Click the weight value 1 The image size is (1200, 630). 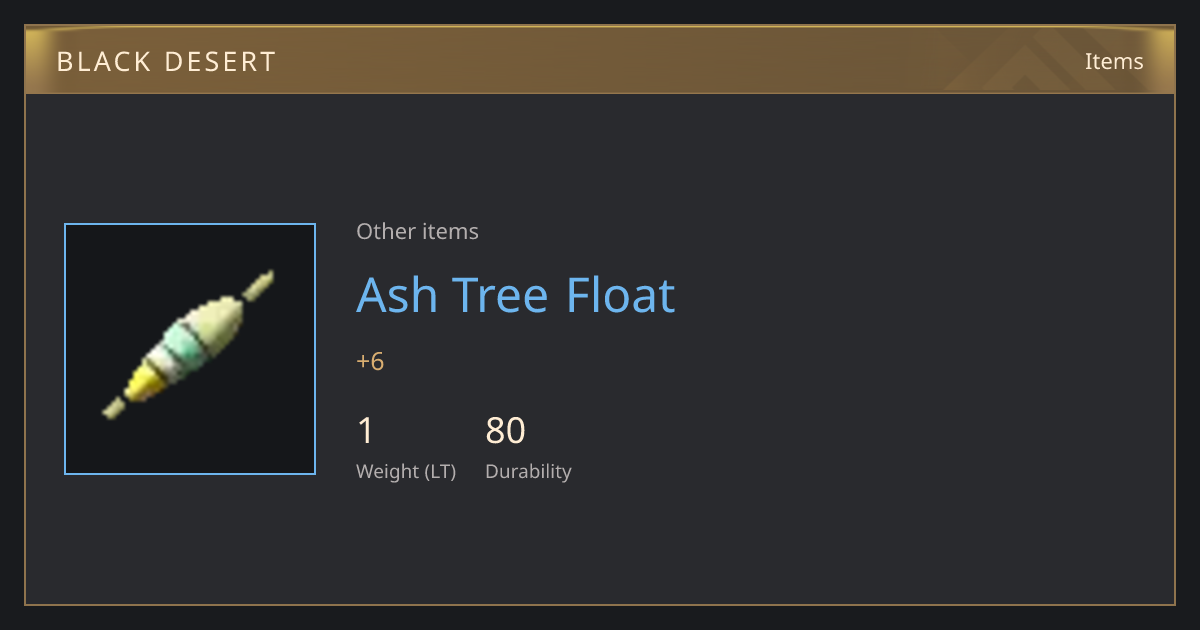click(x=365, y=431)
